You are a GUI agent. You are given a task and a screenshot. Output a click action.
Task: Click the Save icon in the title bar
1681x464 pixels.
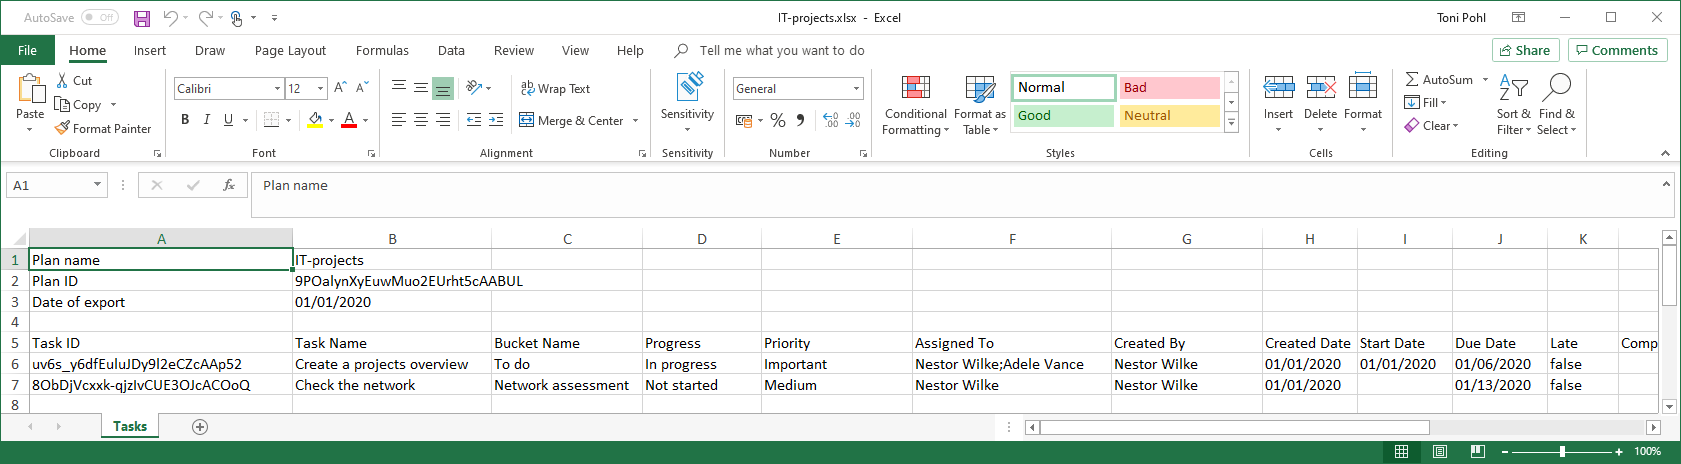(142, 18)
